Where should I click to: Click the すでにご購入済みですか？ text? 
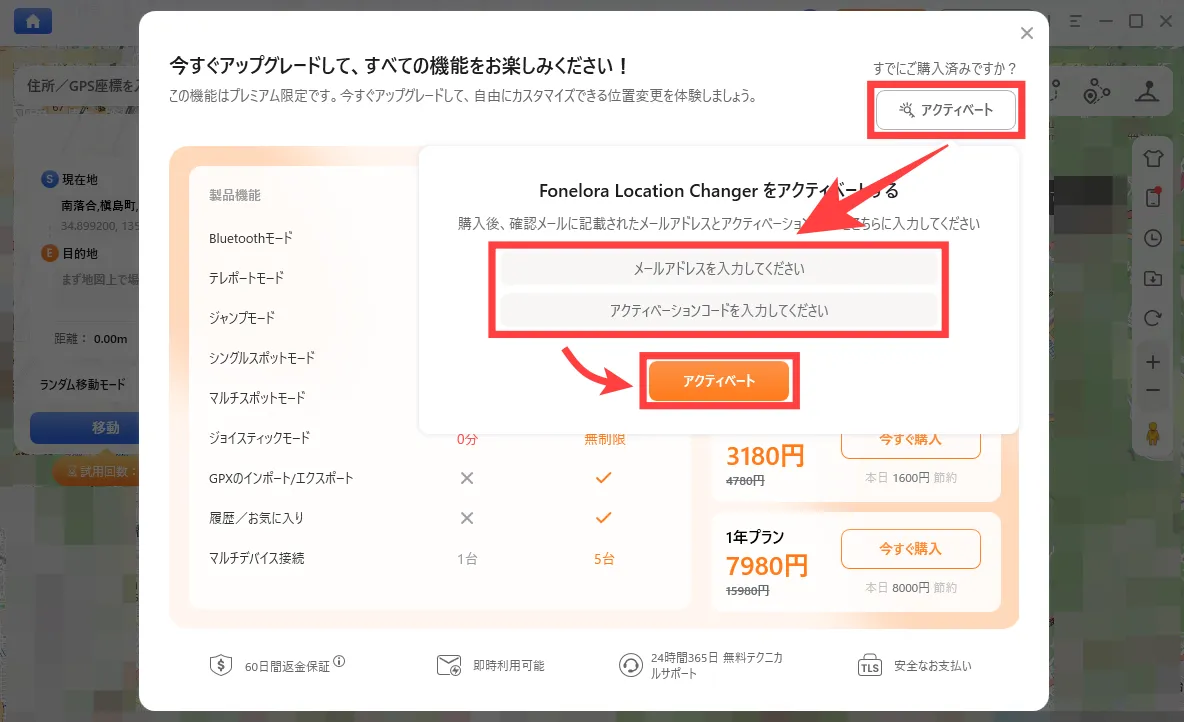[945, 69]
